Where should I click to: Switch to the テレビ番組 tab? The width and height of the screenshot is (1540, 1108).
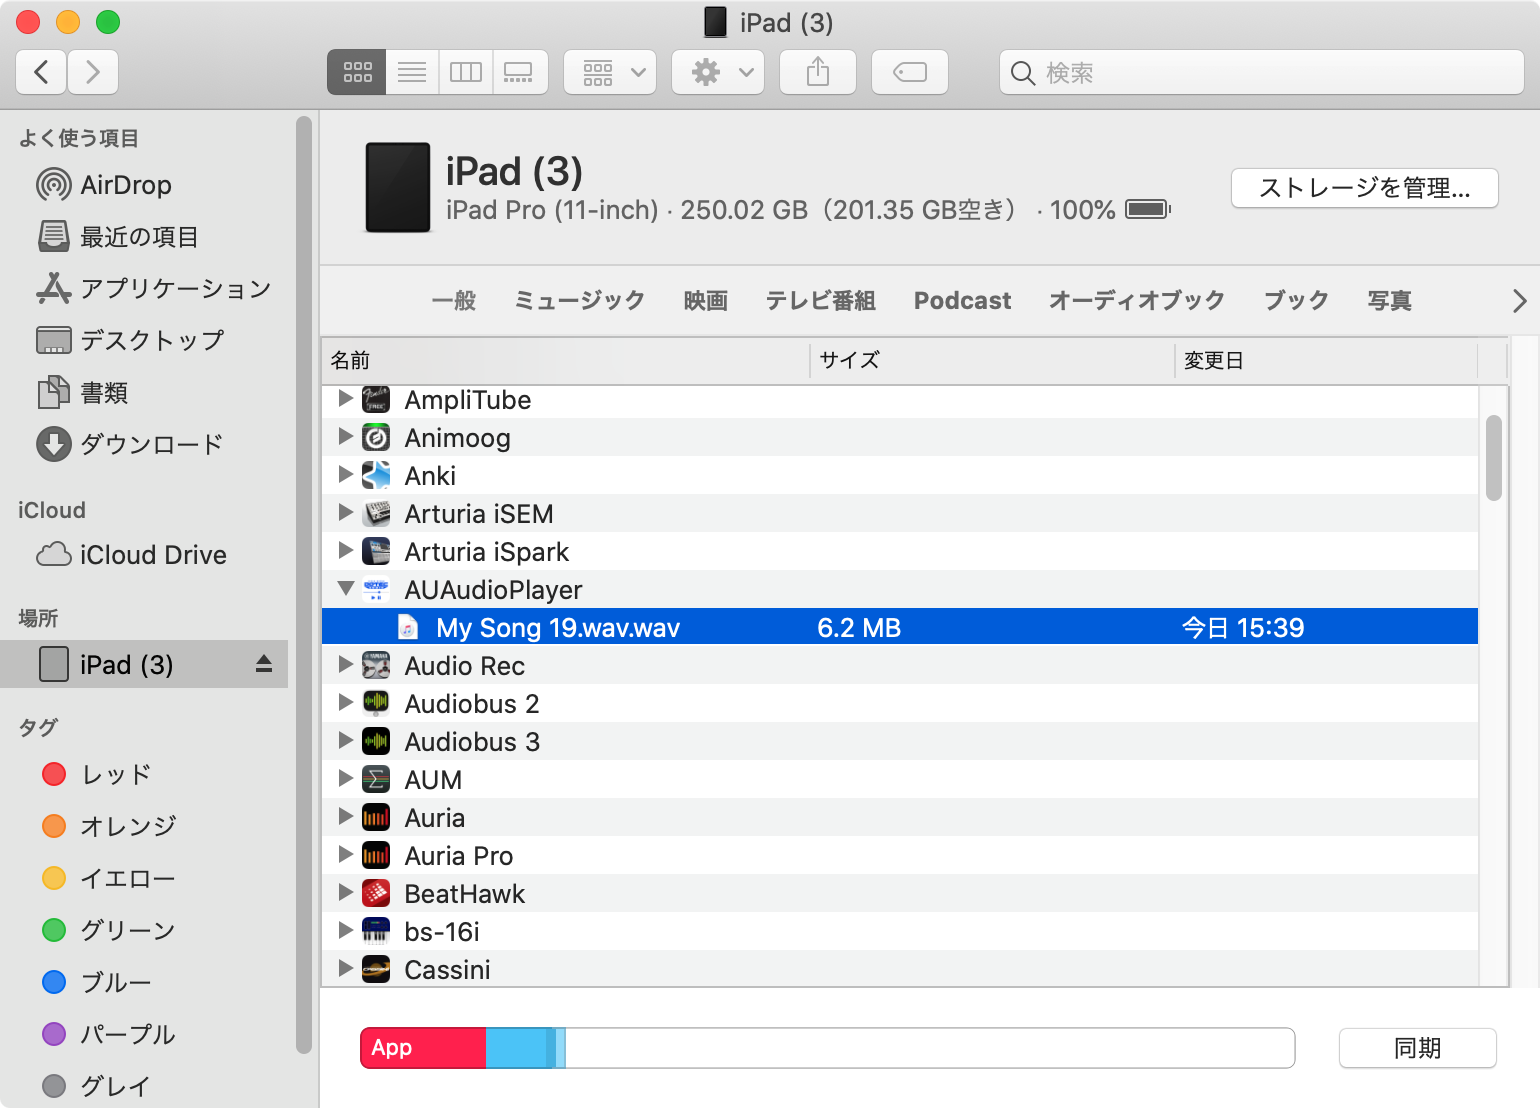point(820,300)
